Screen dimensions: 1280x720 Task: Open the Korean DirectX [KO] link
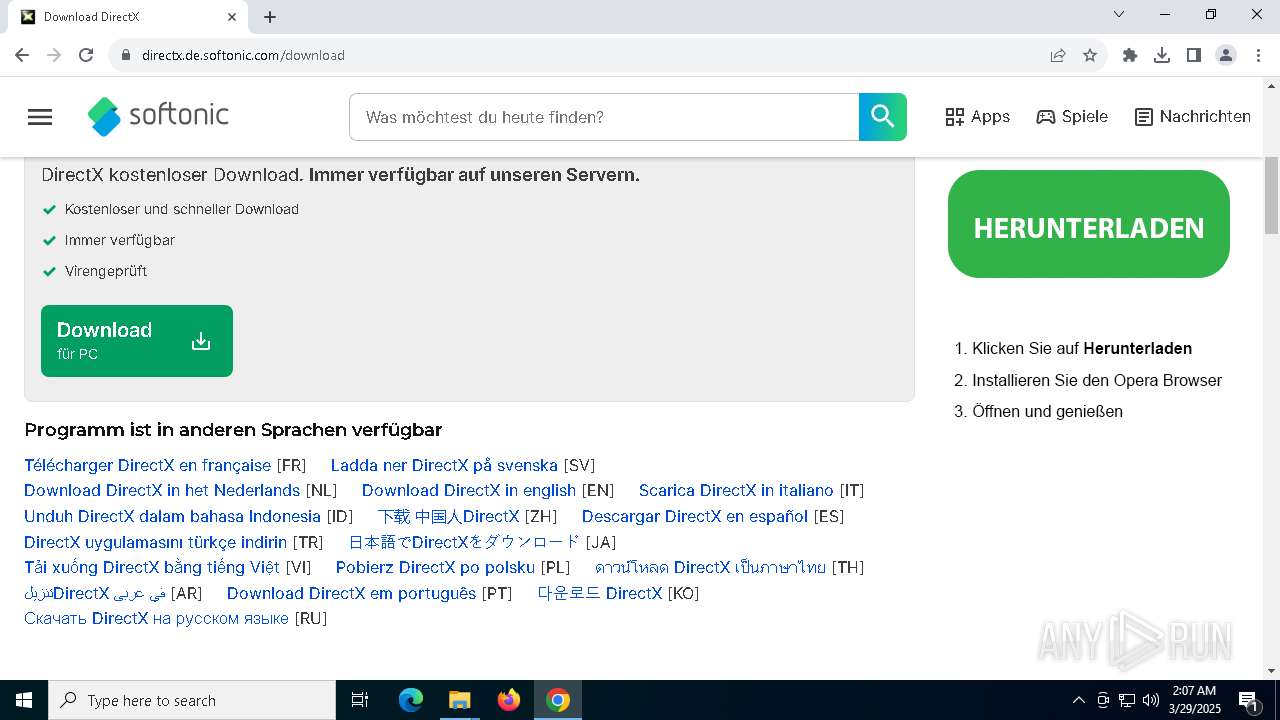[600, 593]
